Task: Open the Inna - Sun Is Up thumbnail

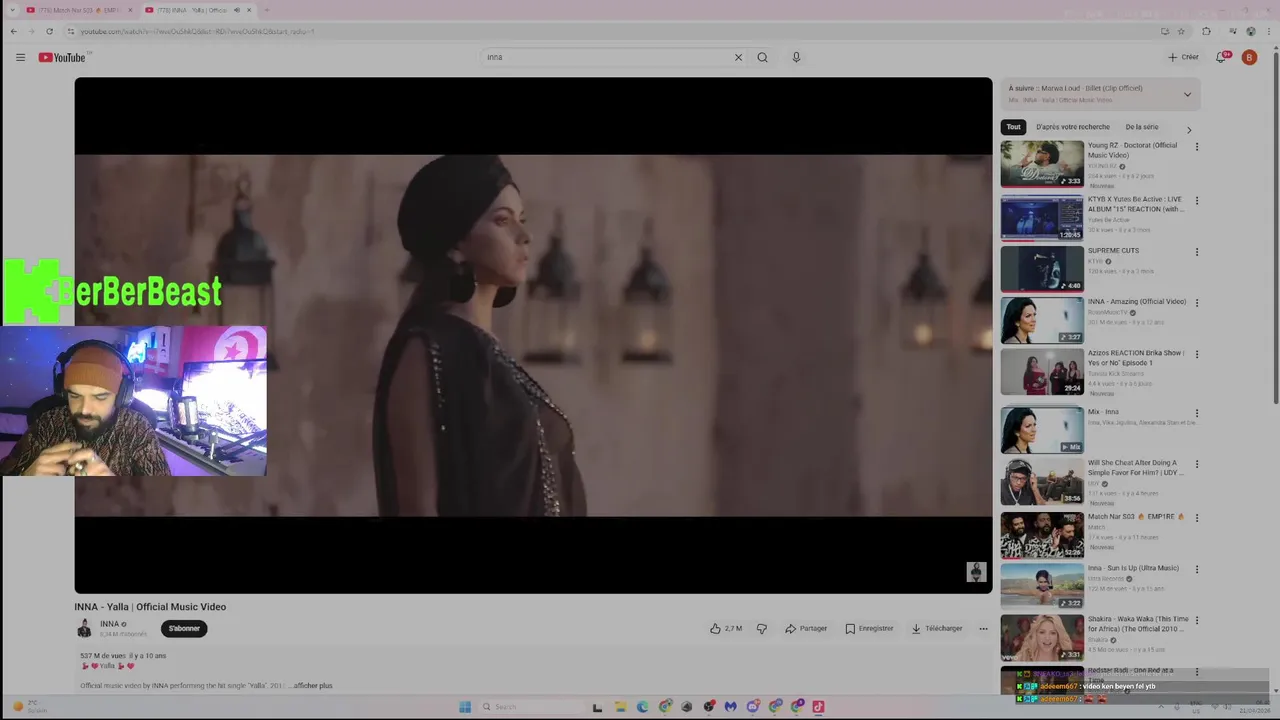Action: pyautogui.click(x=1042, y=585)
